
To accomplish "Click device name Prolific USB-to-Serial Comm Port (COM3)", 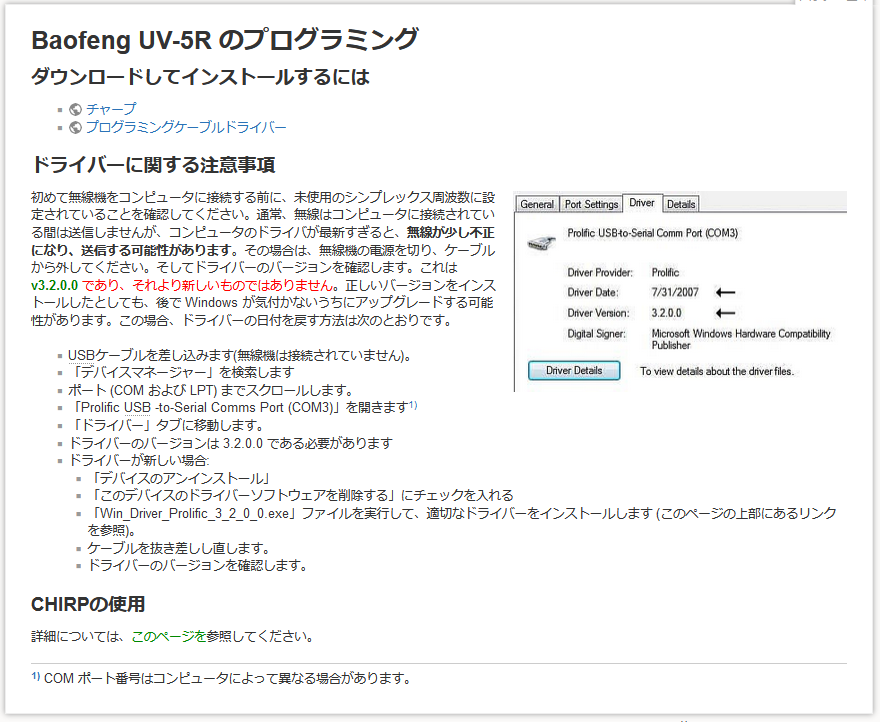I will 652,233.
